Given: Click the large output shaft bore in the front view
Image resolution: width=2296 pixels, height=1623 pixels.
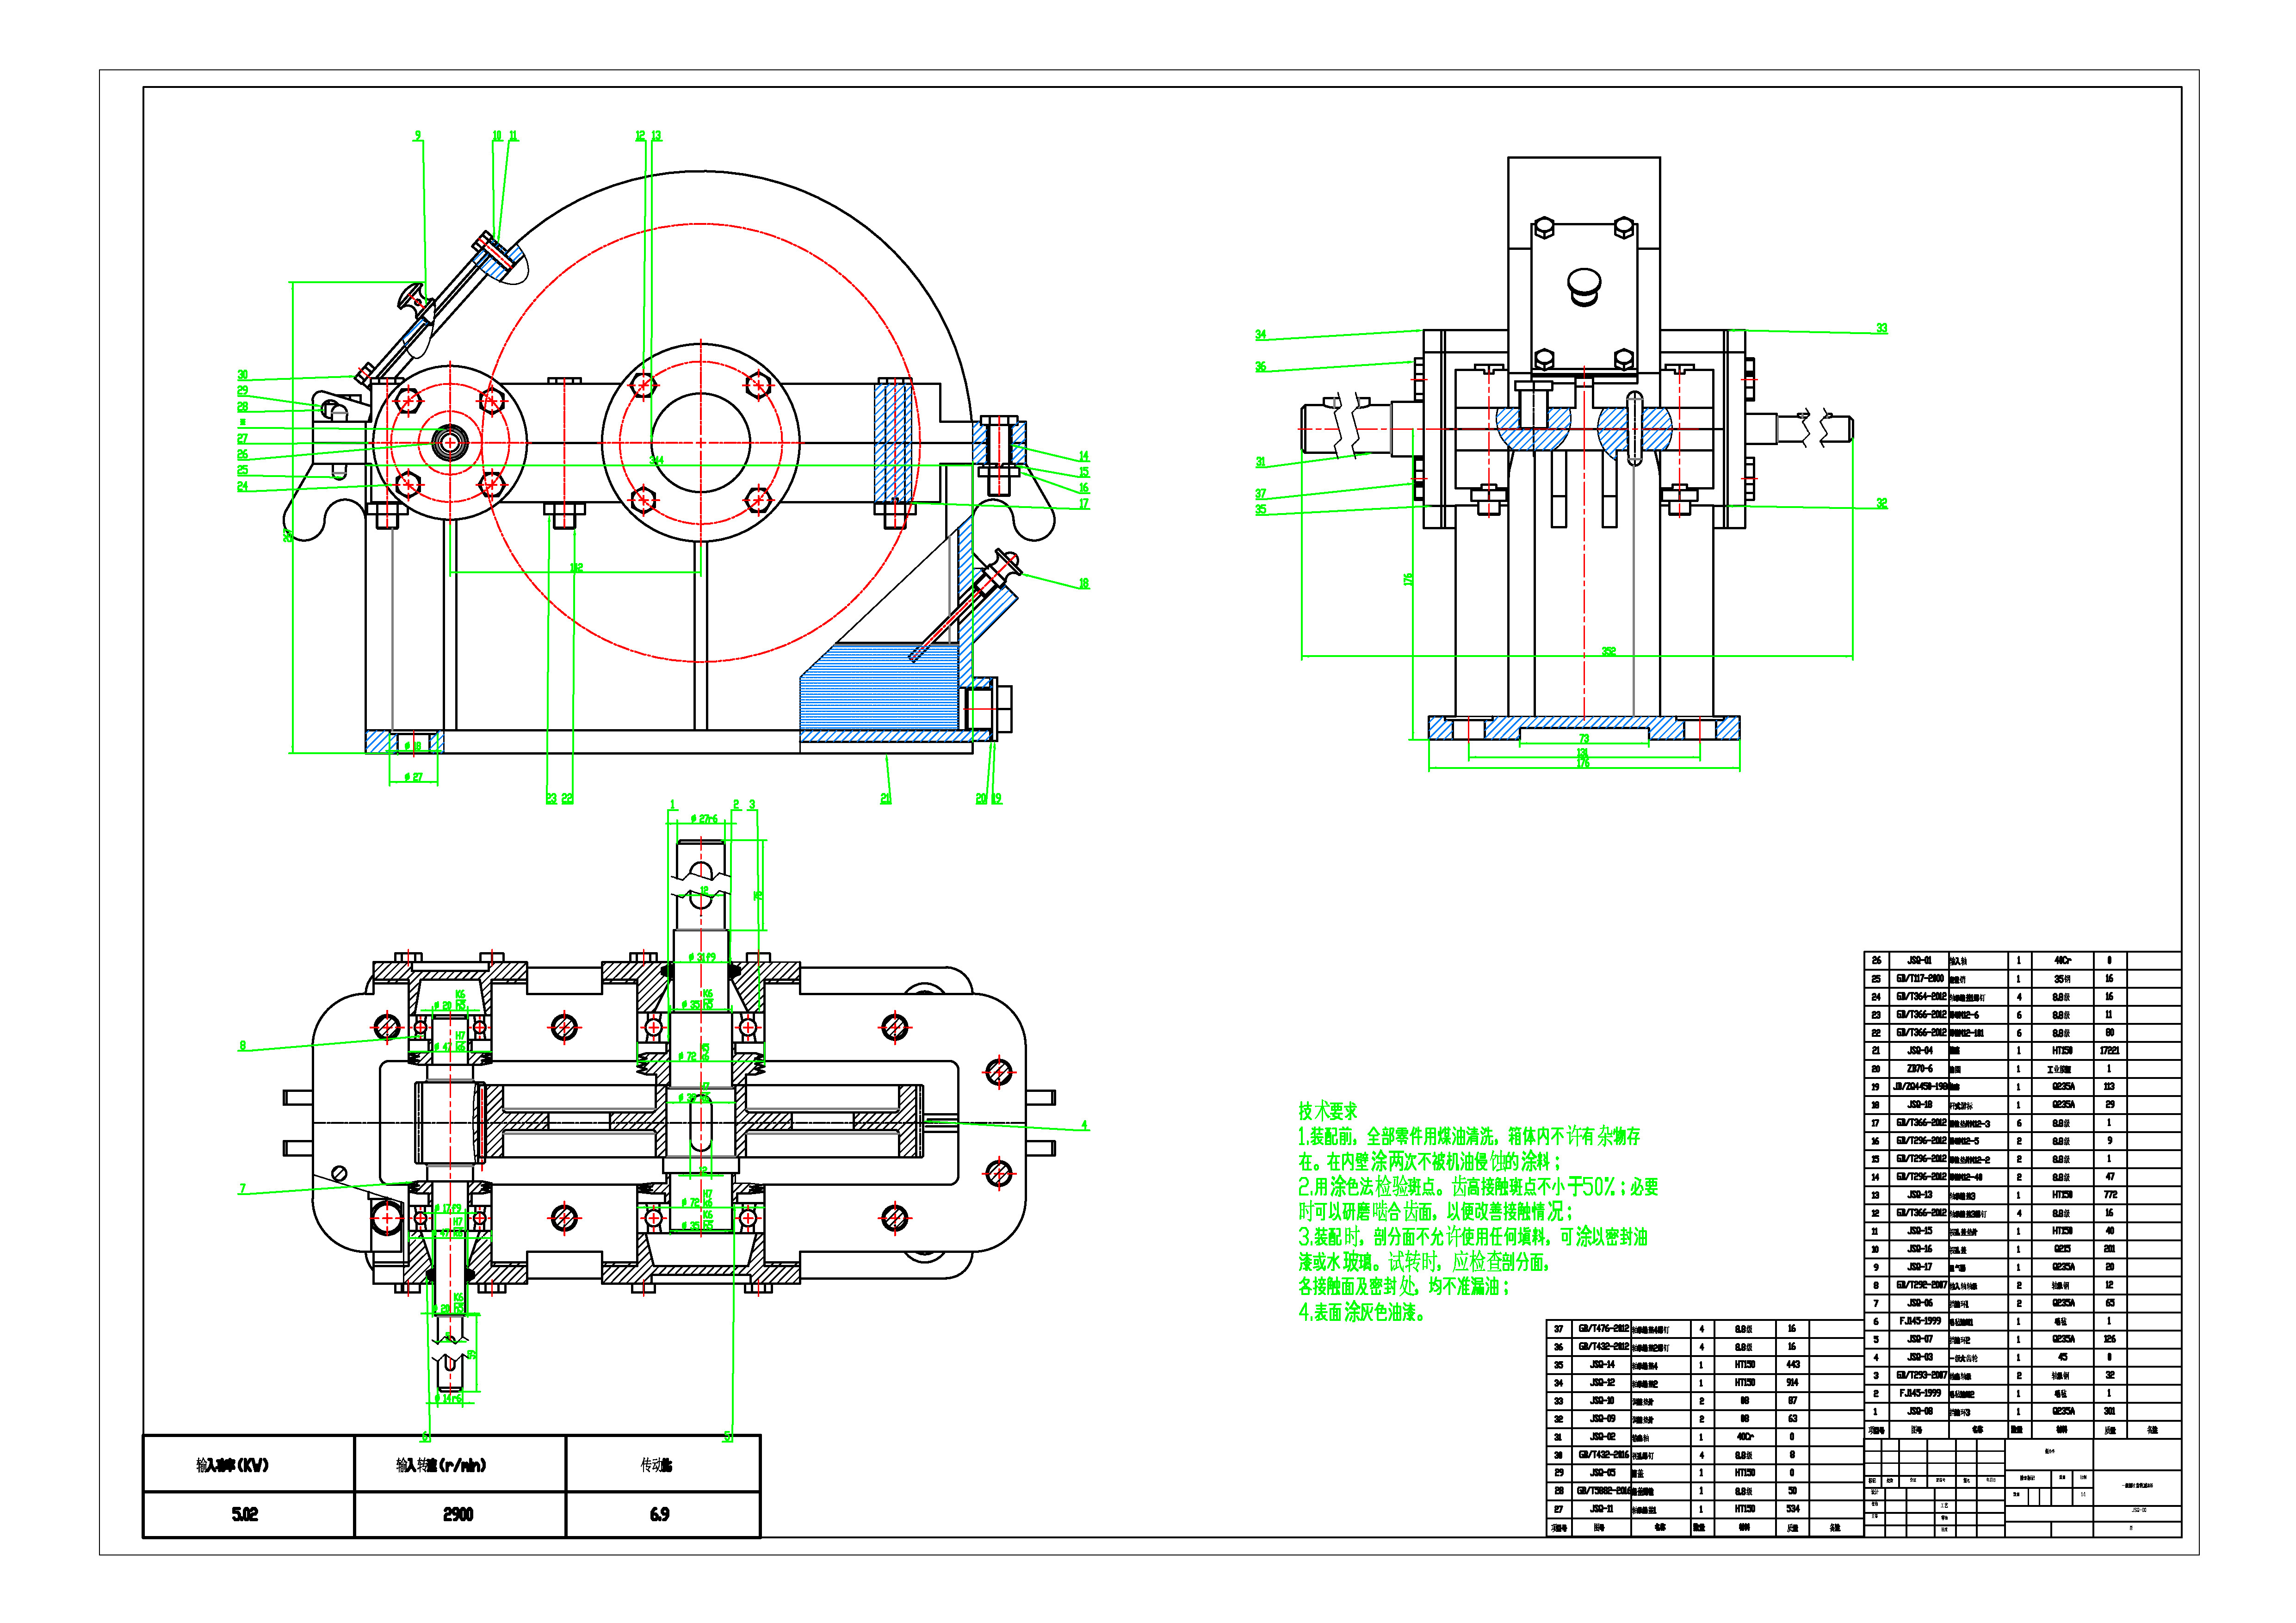Looking at the screenshot, I should coord(700,443).
